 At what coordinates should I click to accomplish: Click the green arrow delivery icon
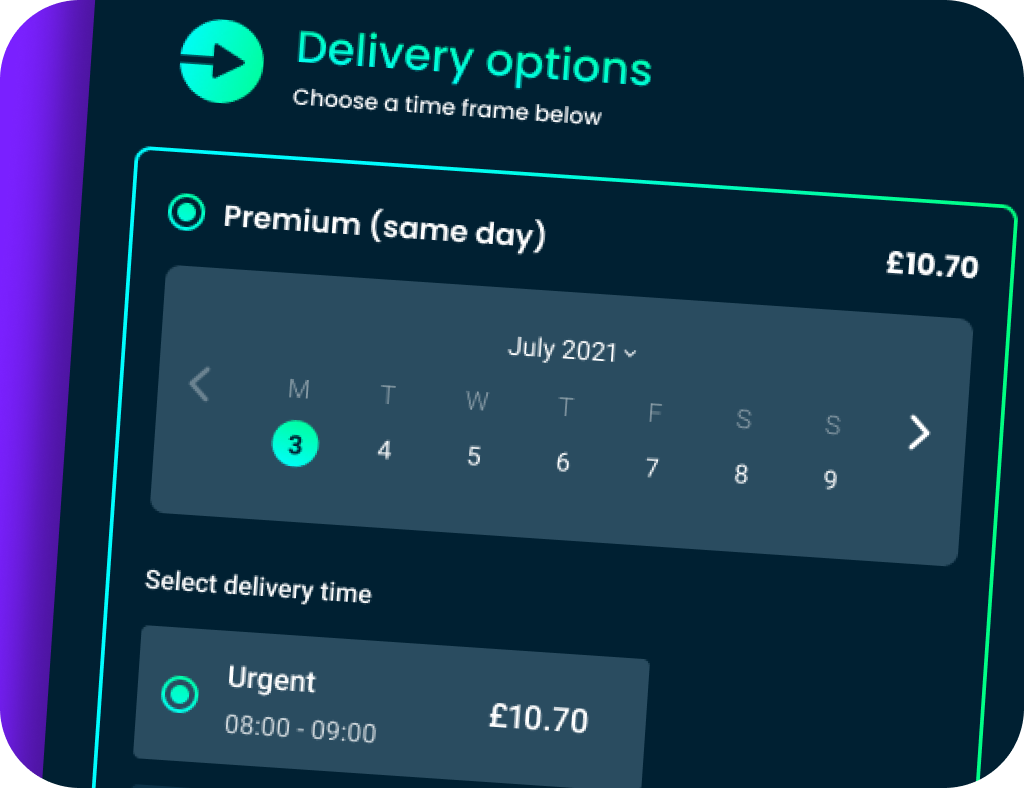point(221,62)
